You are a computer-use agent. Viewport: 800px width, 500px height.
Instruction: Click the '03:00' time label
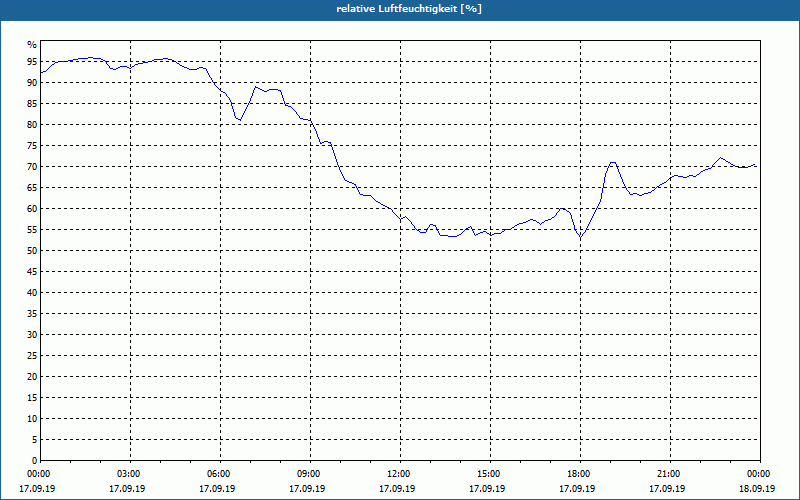tap(130, 474)
